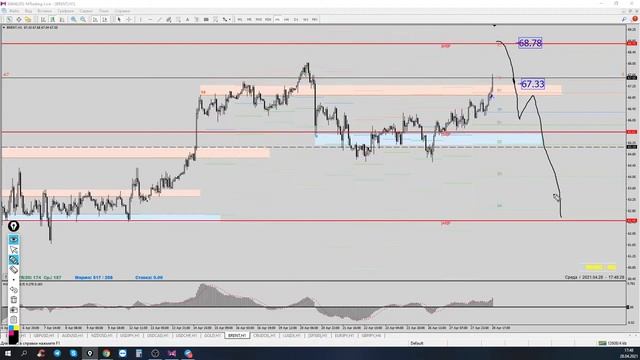Open Google Chrome from the taskbar
Screen dimensions: 640x360
point(106,353)
